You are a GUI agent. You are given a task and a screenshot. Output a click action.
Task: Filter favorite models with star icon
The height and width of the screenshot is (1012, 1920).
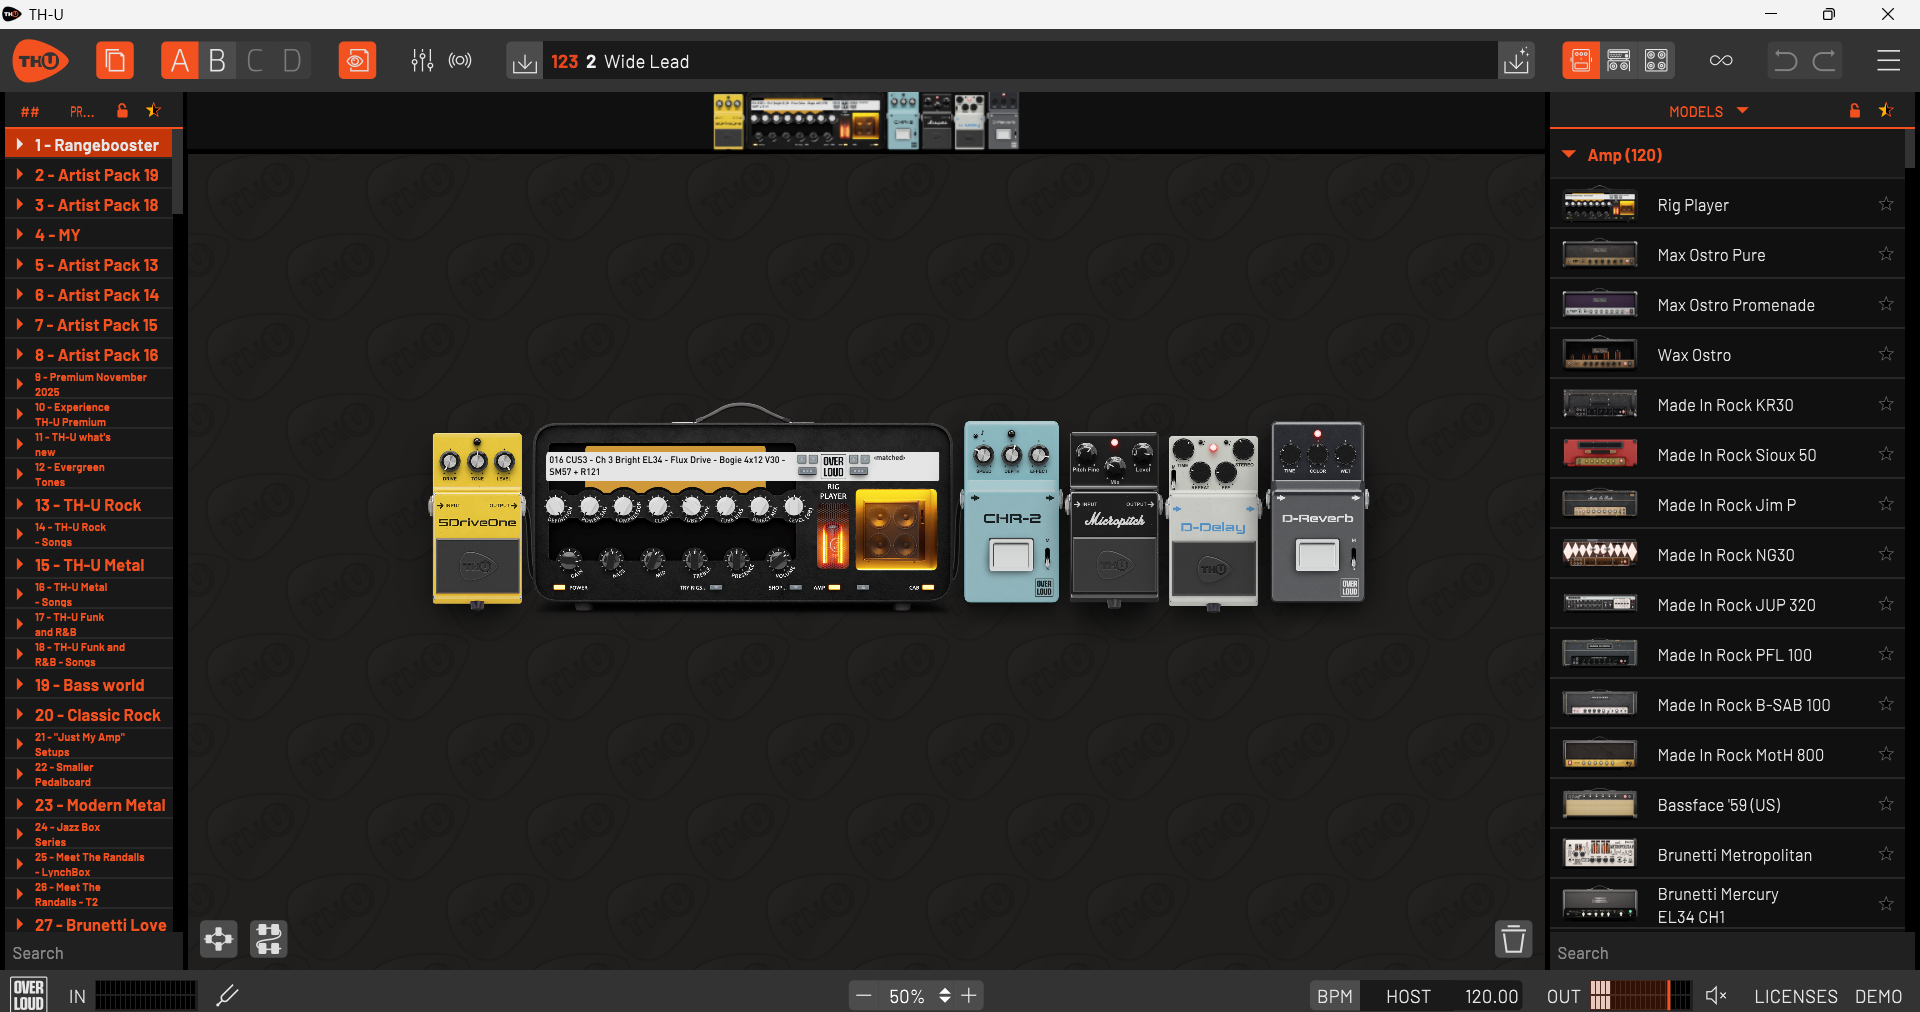[x=1886, y=111]
